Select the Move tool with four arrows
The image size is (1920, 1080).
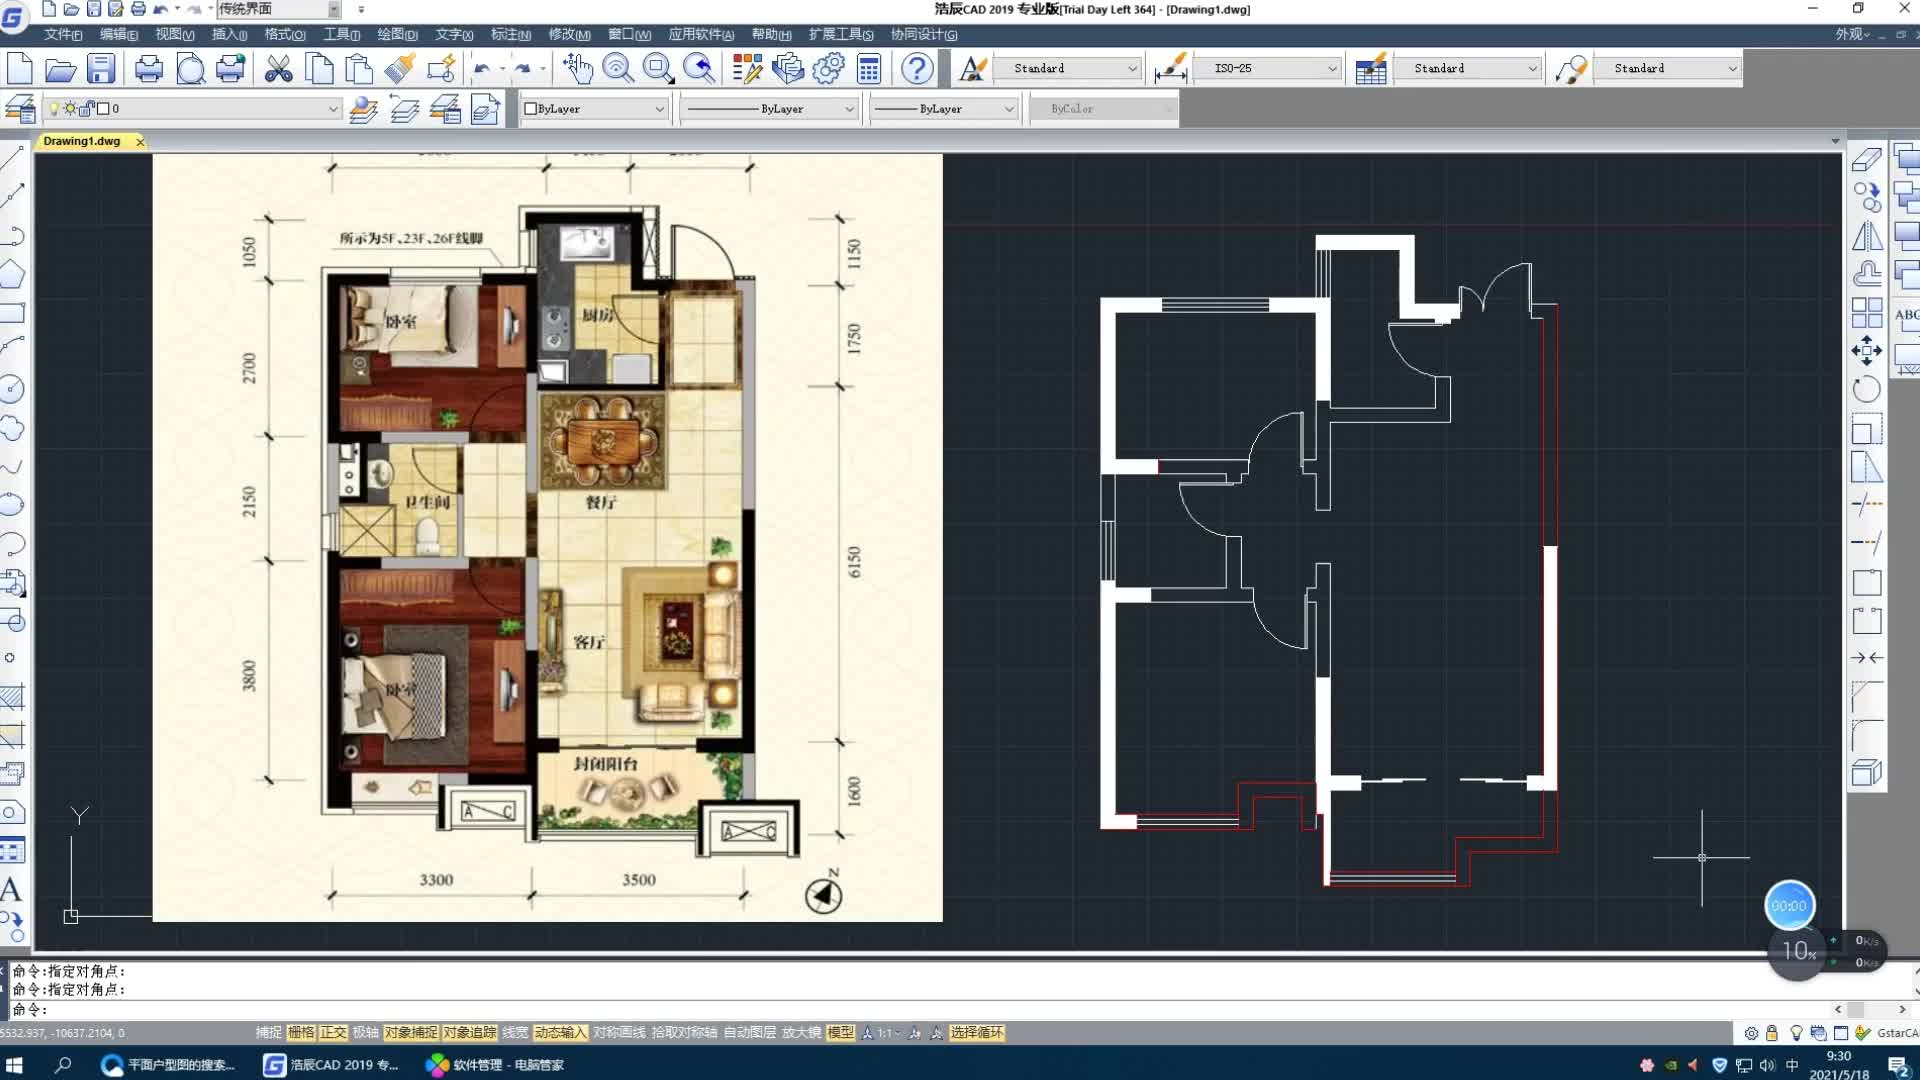[1866, 351]
